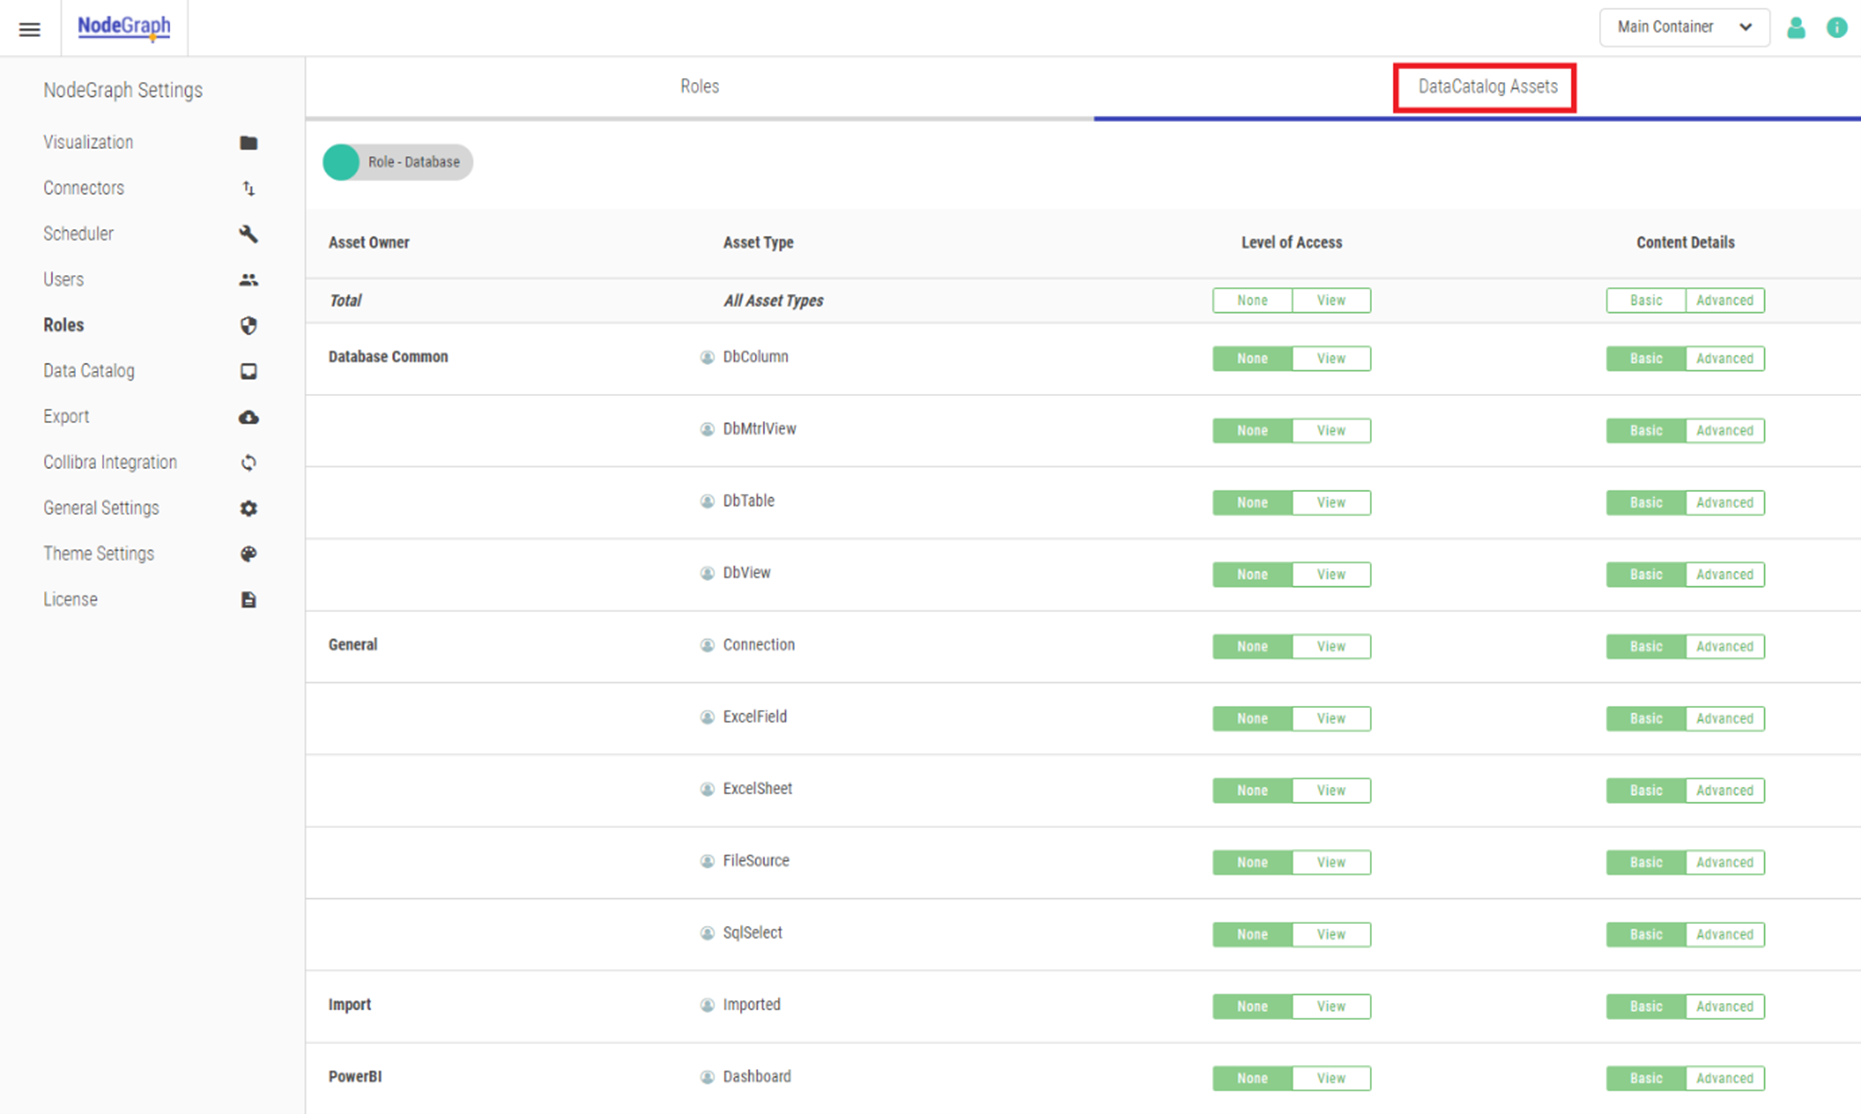Click the Asset Type column header

click(758, 243)
